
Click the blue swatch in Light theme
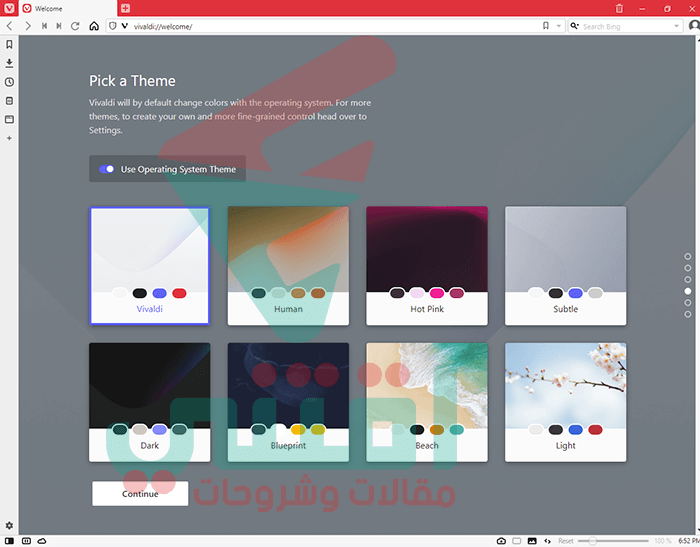(x=575, y=430)
